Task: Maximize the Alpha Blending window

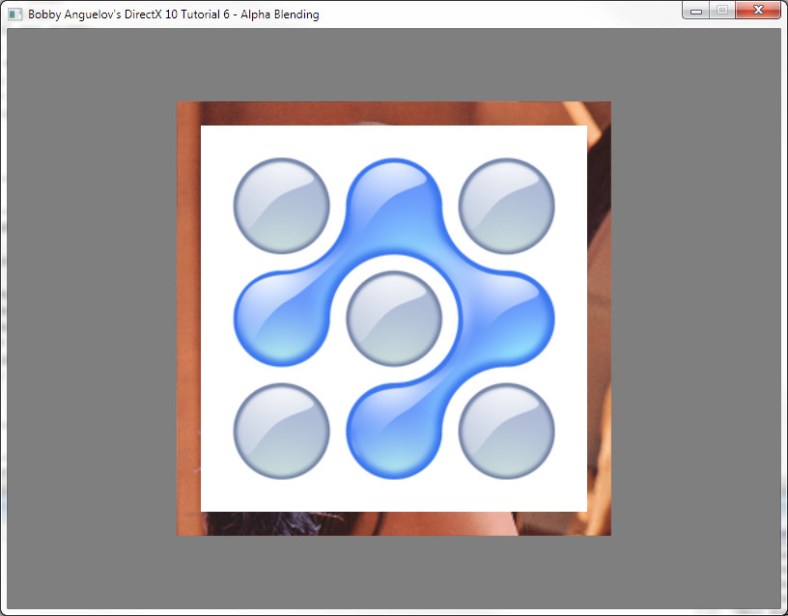Action: pyautogui.click(x=721, y=10)
